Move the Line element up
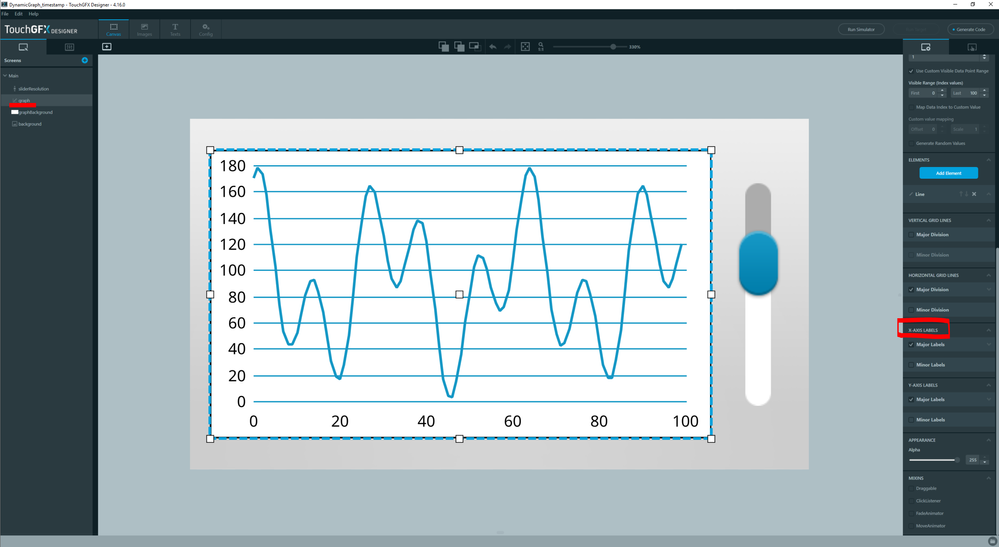 (x=961, y=194)
